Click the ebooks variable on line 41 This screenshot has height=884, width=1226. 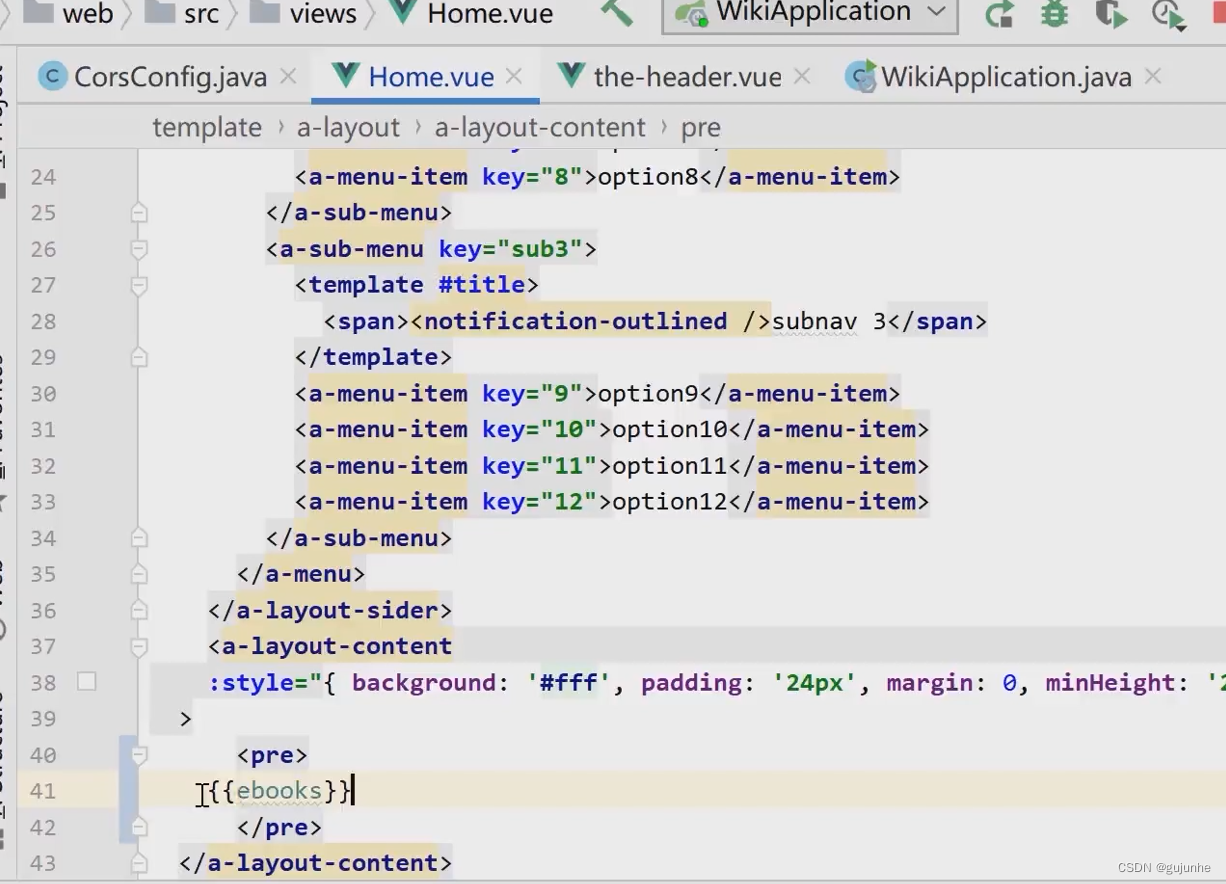click(279, 791)
